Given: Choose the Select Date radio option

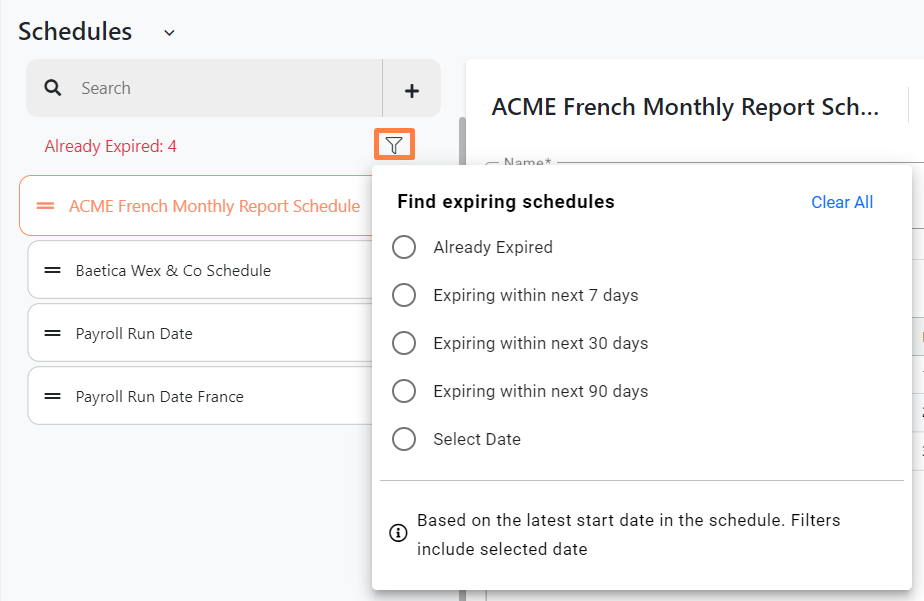Looking at the screenshot, I should [x=404, y=439].
